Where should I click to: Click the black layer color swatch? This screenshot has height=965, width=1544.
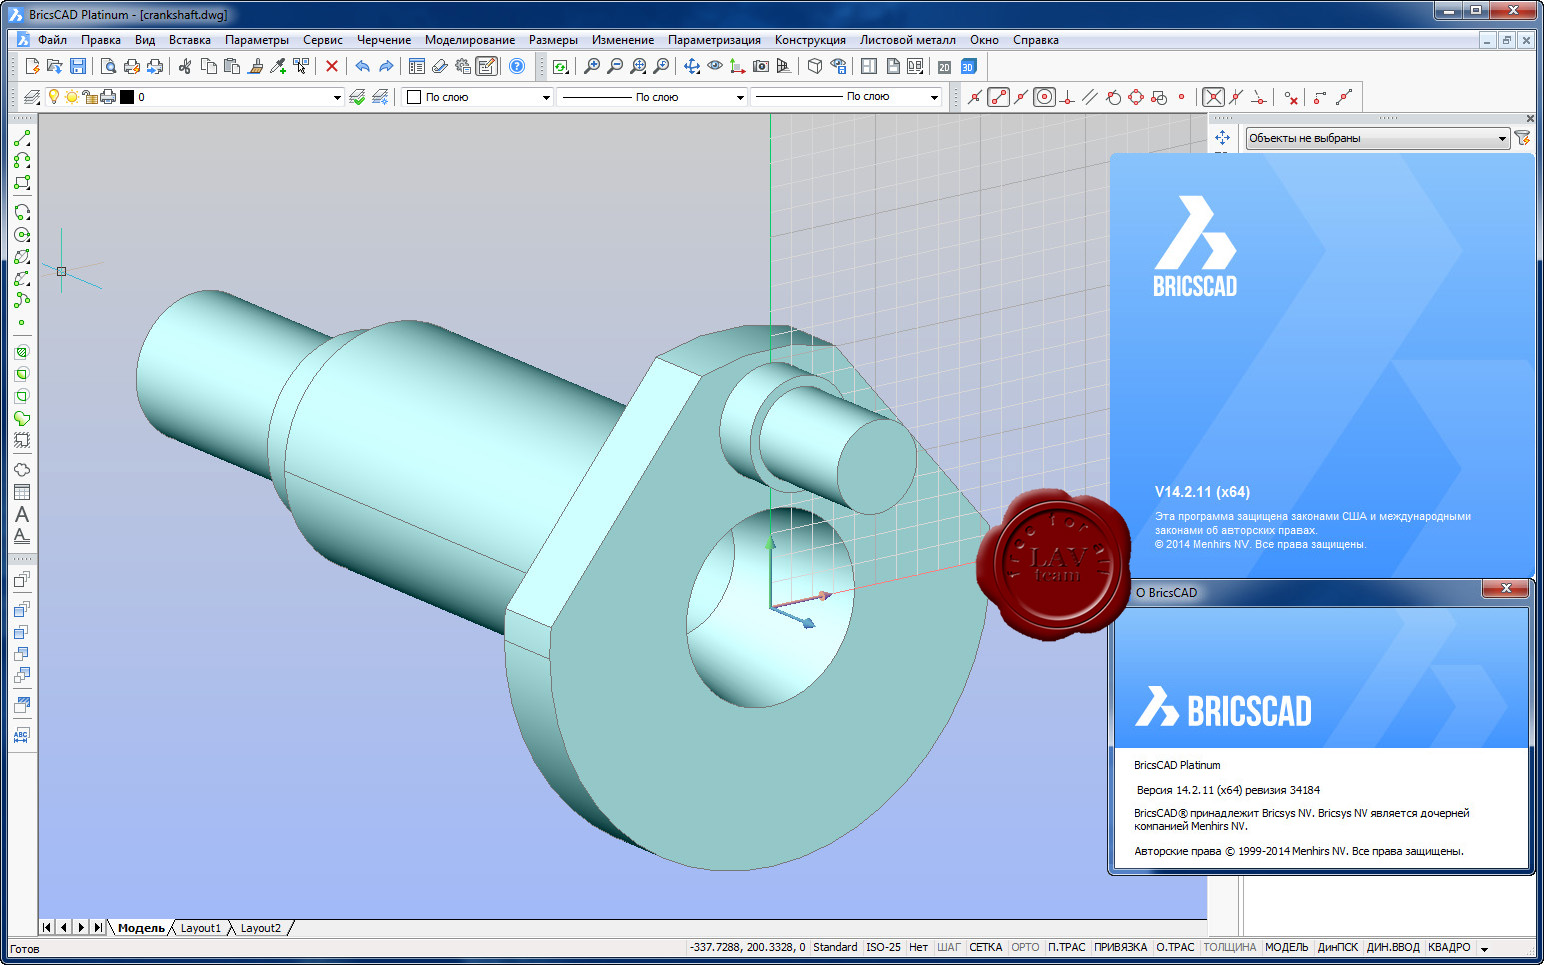coord(127,97)
